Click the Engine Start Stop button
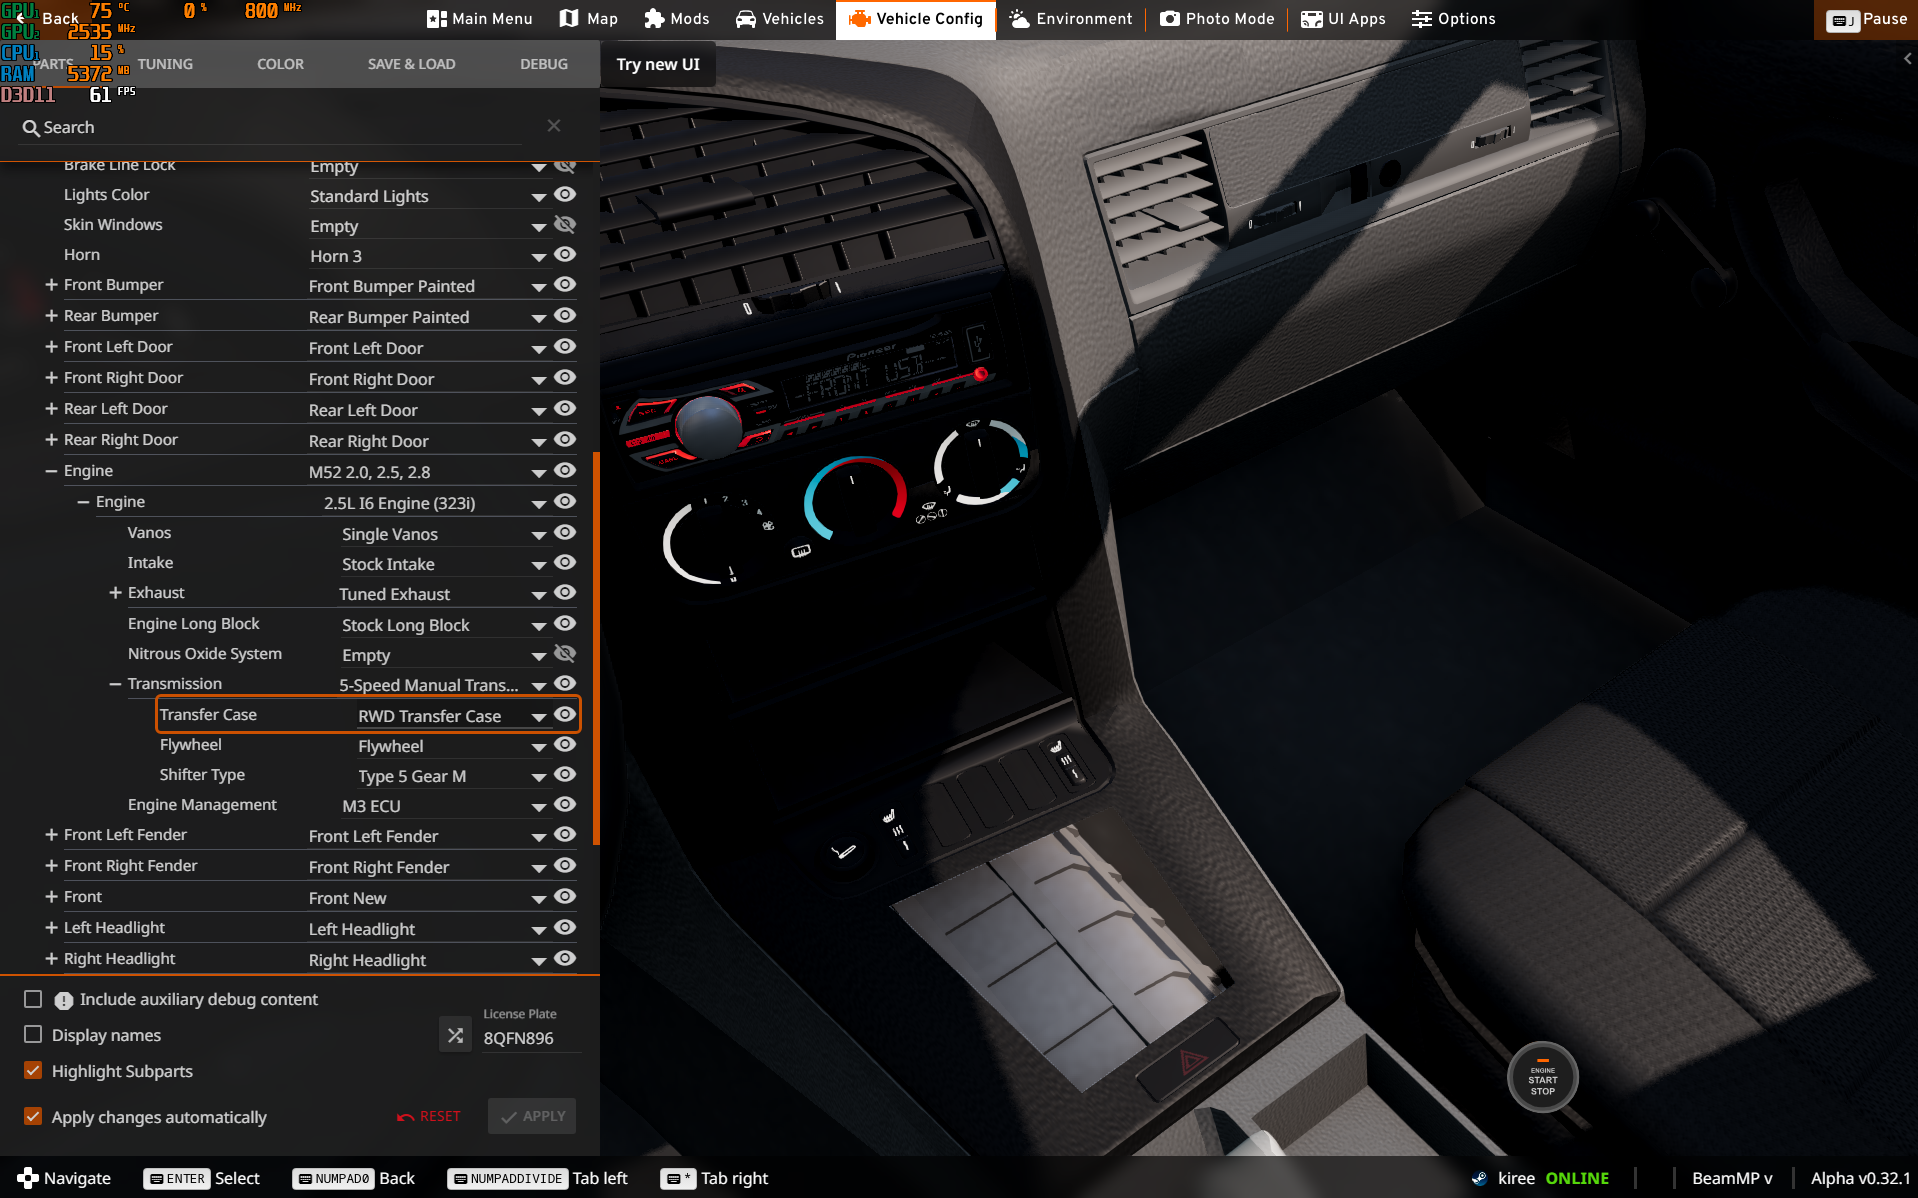 point(1542,1078)
